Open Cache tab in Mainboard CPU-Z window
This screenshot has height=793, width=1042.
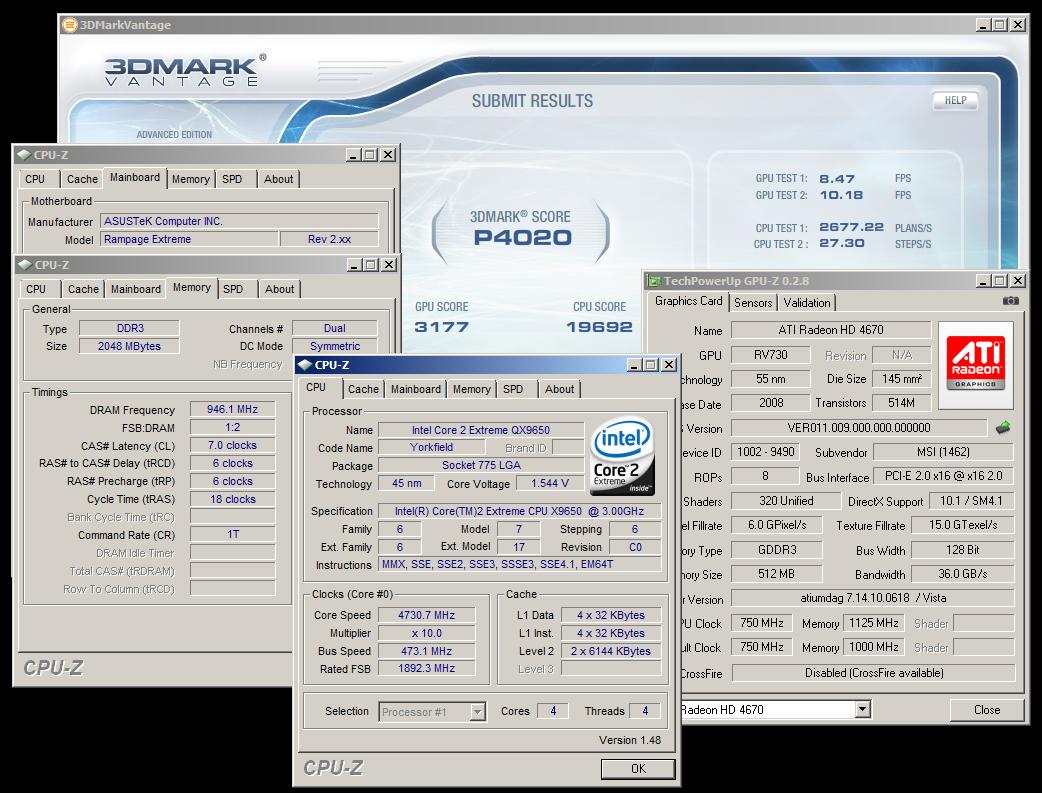pos(82,179)
